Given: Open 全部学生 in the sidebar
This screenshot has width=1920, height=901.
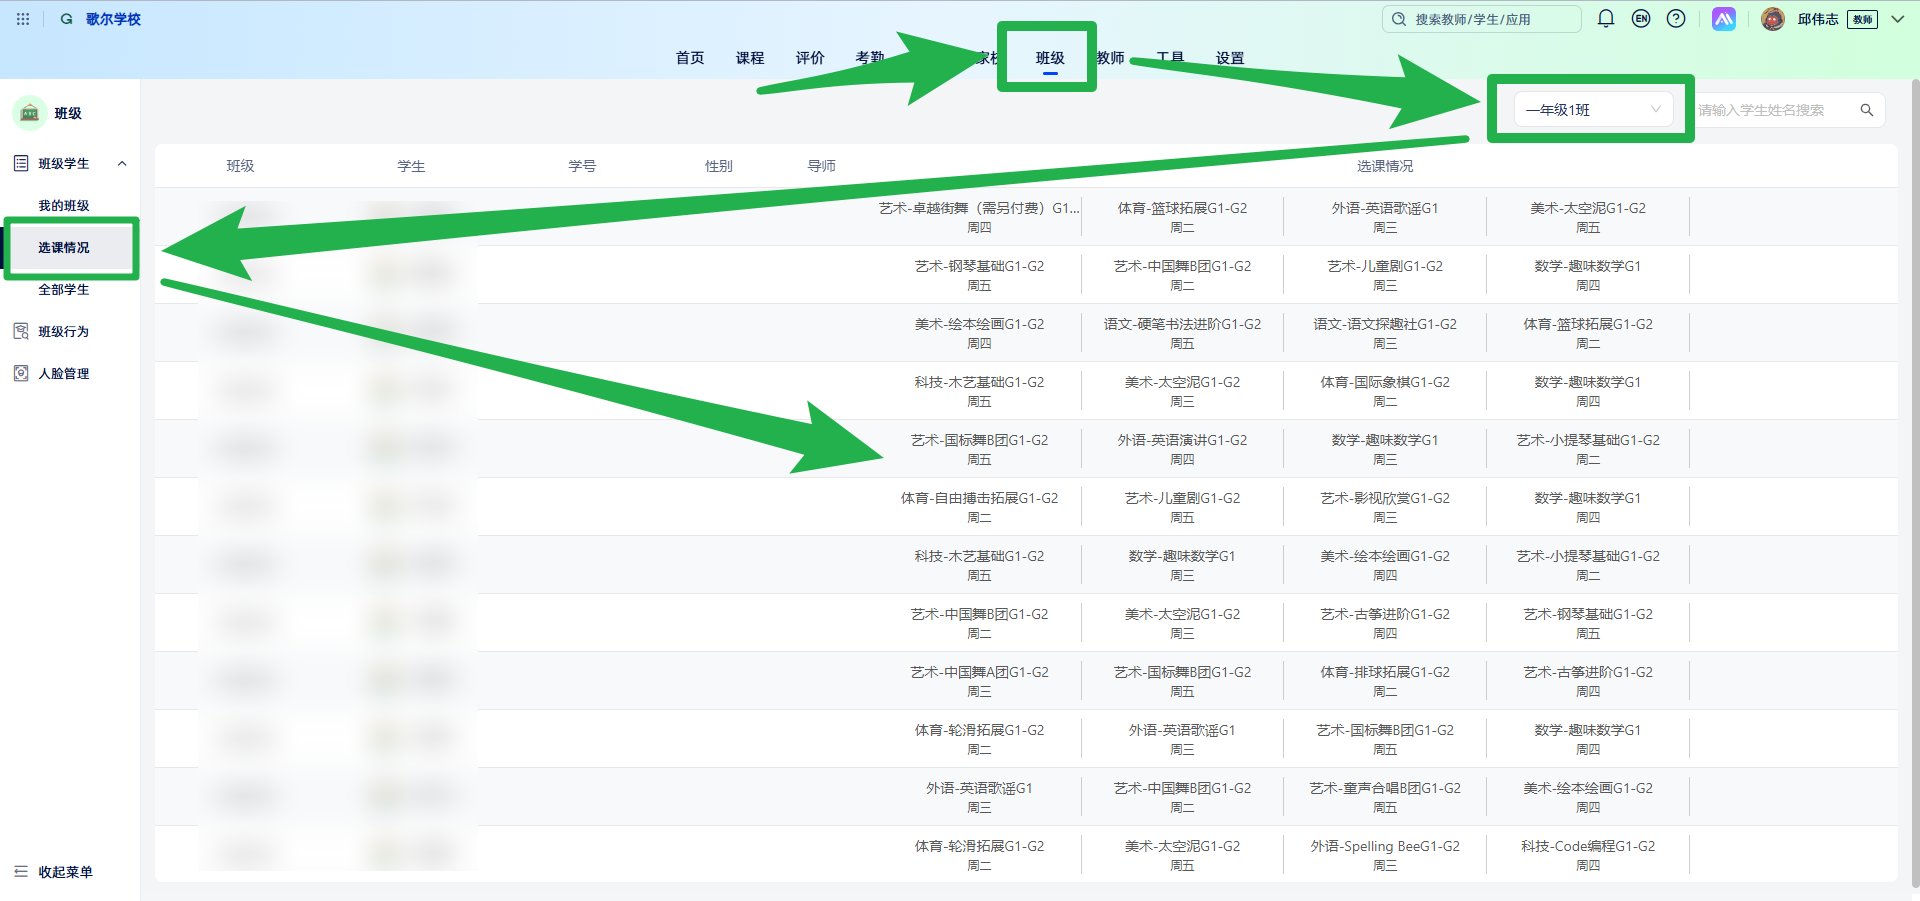Looking at the screenshot, I should pos(64,290).
